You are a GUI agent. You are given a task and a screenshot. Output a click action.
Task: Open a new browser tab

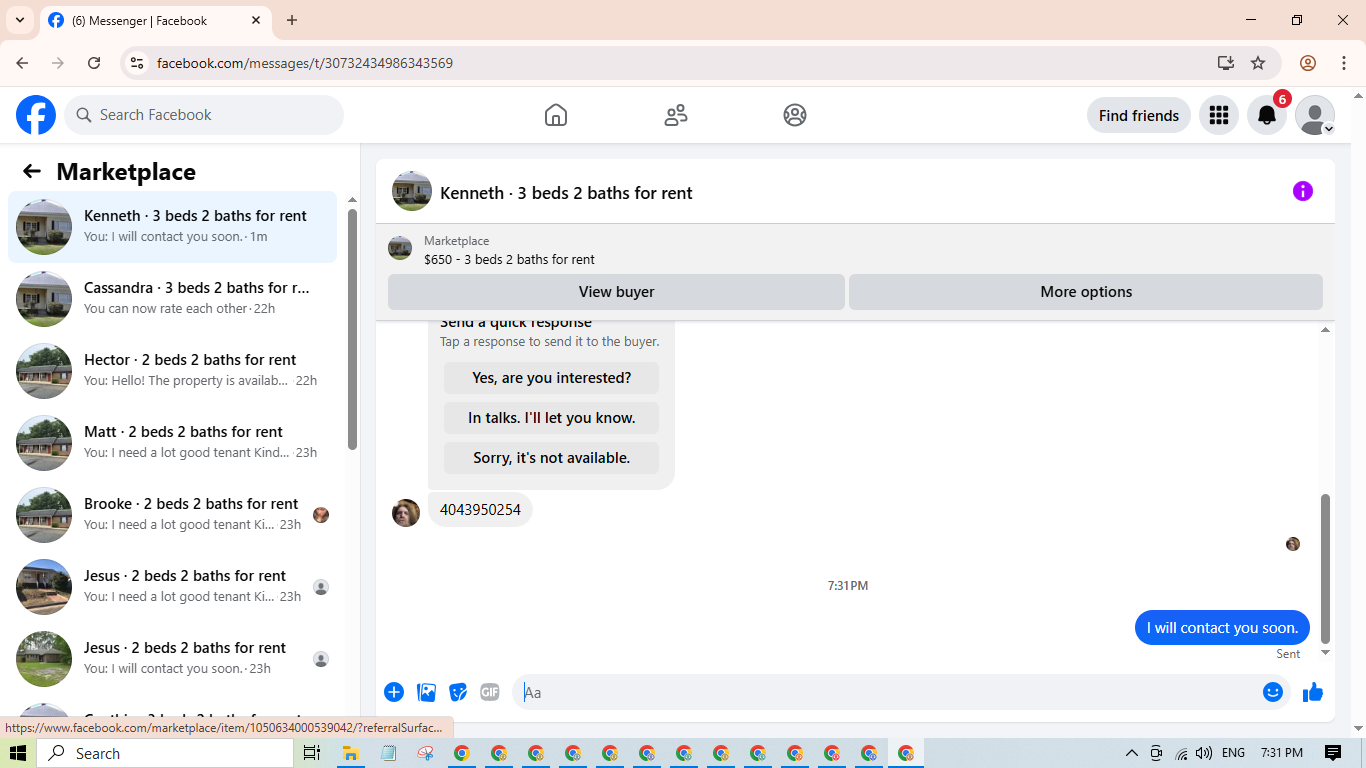tap(292, 20)
